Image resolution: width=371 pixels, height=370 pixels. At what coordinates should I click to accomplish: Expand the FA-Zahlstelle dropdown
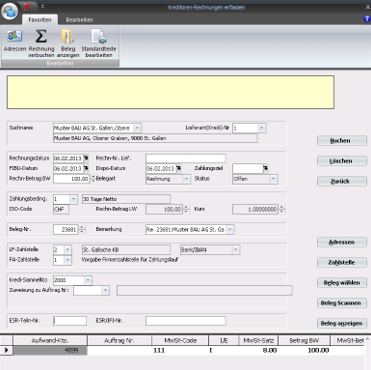point(68,260)
